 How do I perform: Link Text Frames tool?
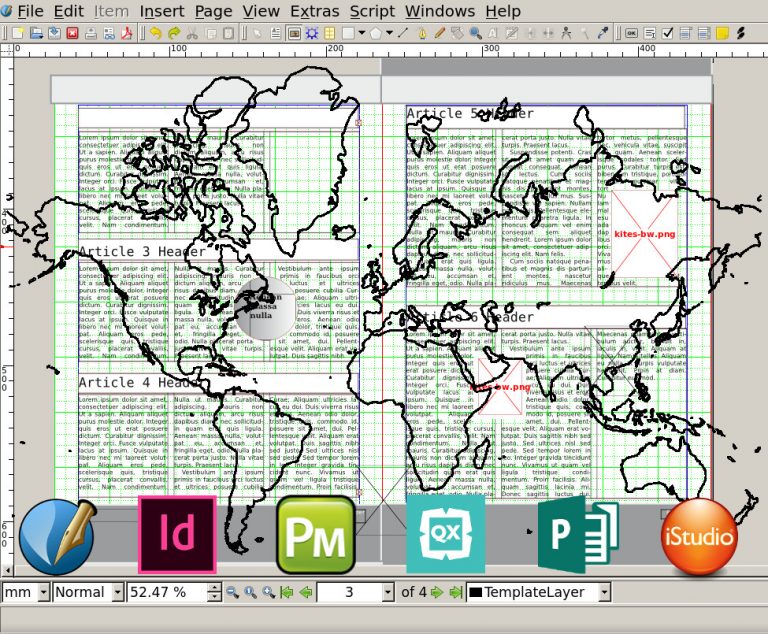click(530, 33)
